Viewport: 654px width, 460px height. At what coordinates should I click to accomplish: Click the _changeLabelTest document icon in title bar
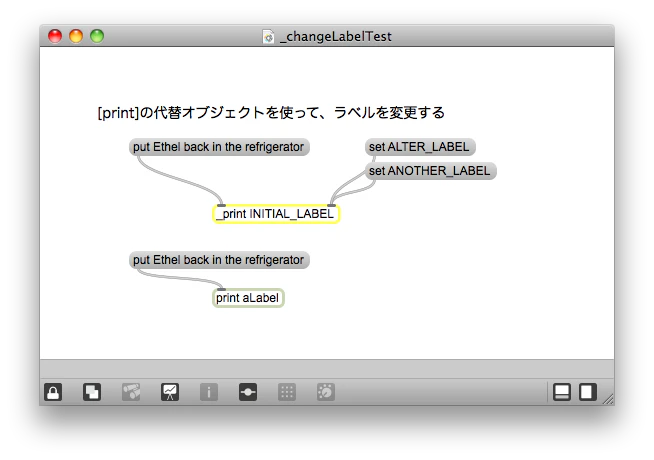(268, 37)
